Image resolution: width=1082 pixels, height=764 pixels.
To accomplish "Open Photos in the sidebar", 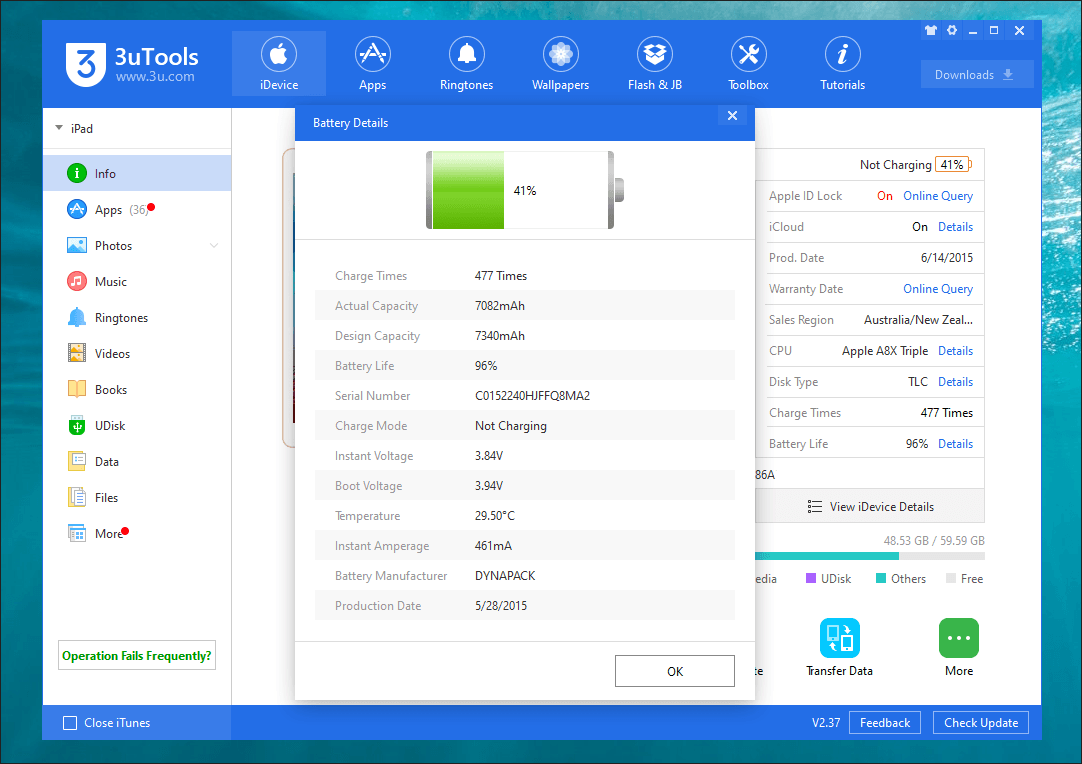I will (x=137, y=246).
